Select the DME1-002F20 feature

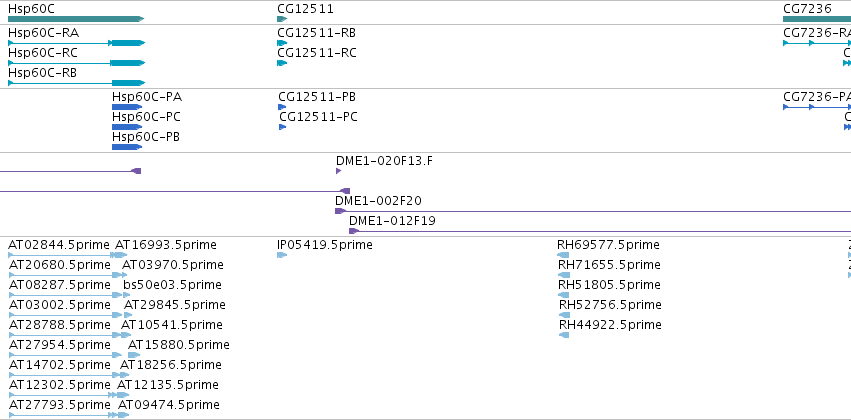click(593, 211)
